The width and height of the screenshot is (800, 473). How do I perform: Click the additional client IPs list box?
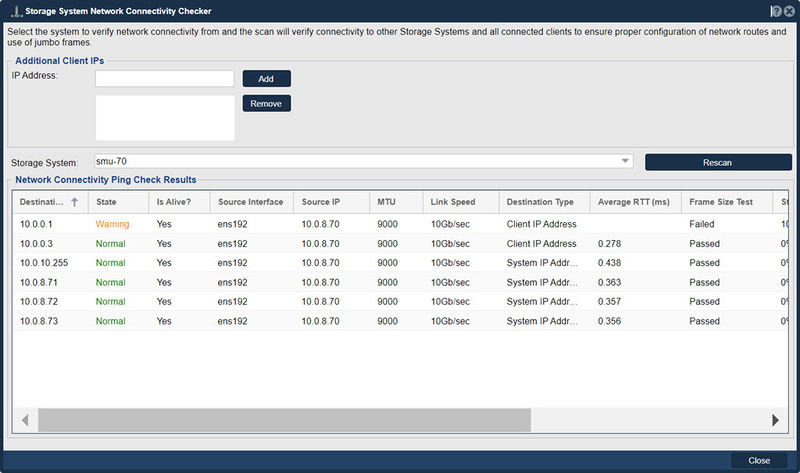(x=165, y=118)
